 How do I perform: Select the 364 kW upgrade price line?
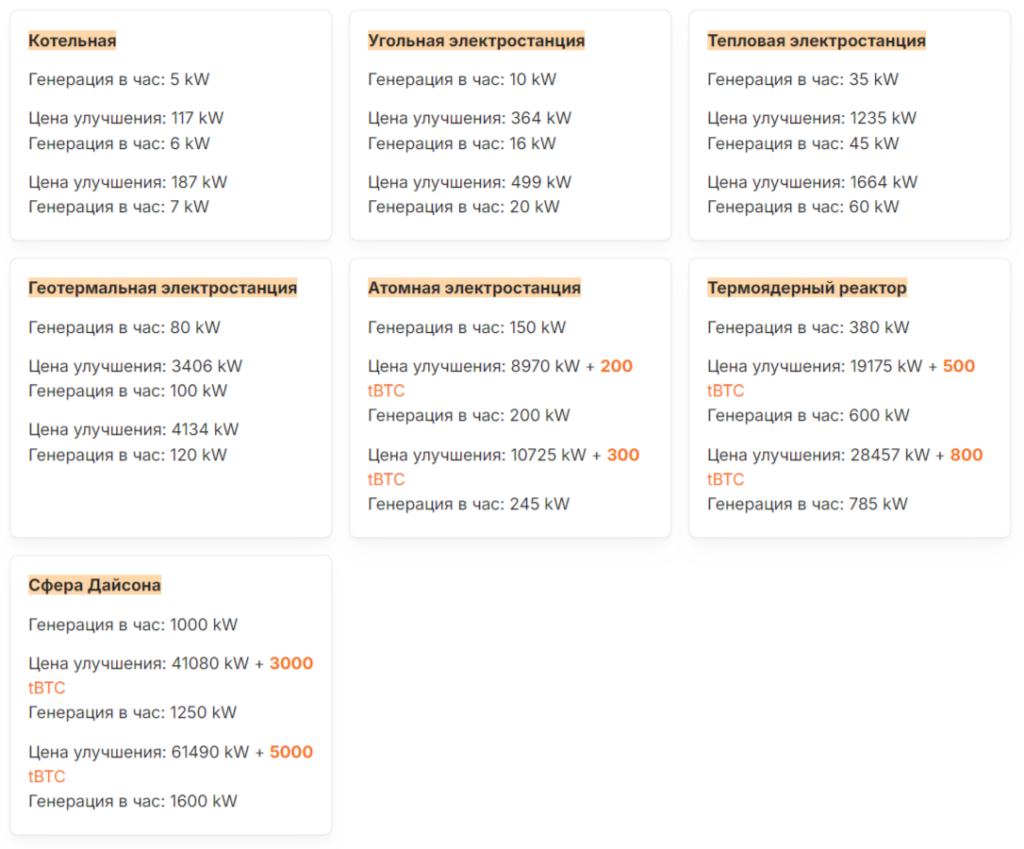click(x=470, y=118)
